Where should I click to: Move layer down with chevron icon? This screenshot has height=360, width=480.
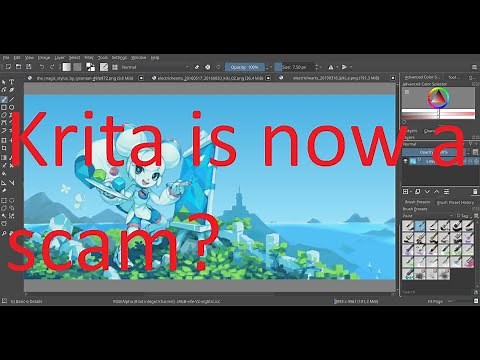pos(427,191)
